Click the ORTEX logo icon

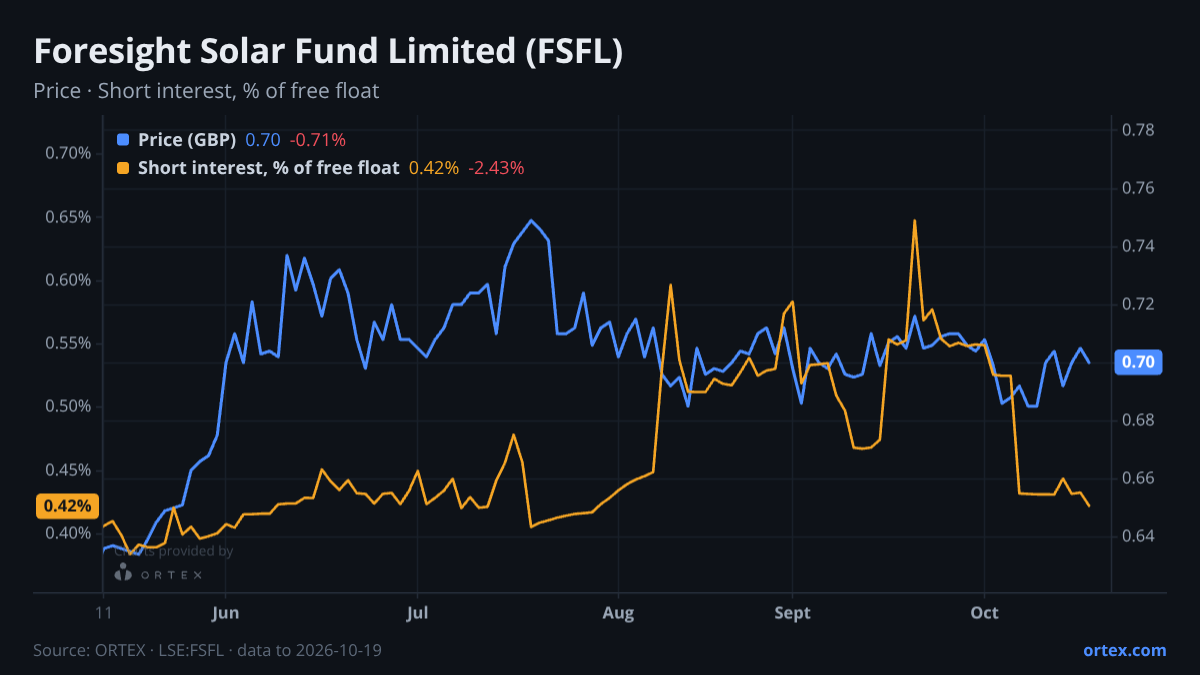point(123,573)
